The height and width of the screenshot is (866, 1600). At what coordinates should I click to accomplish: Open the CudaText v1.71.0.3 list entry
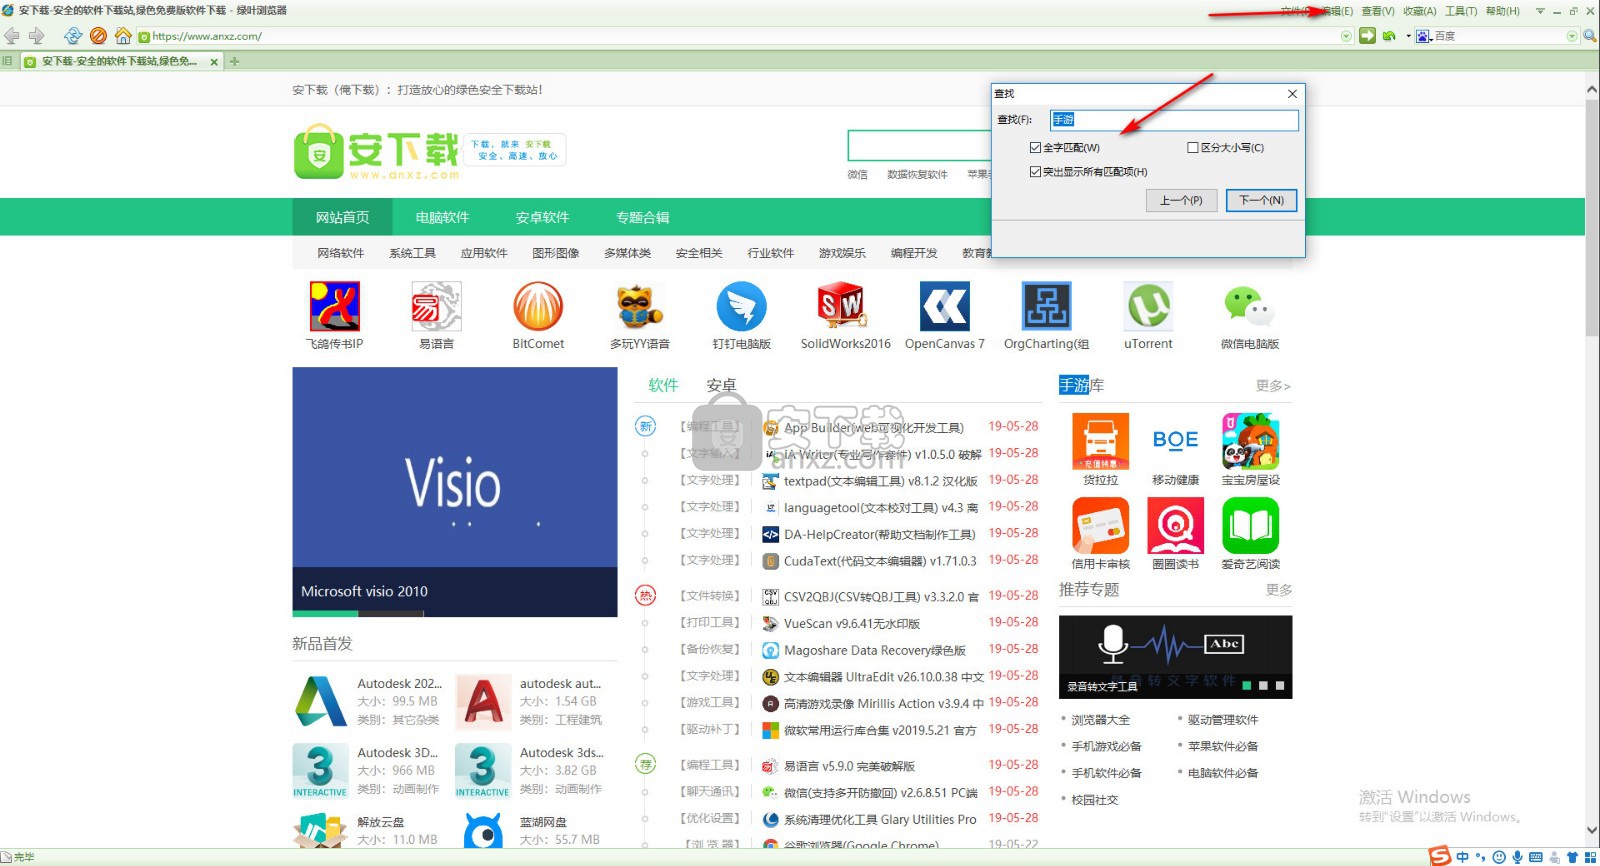click(x=880, y=561)
